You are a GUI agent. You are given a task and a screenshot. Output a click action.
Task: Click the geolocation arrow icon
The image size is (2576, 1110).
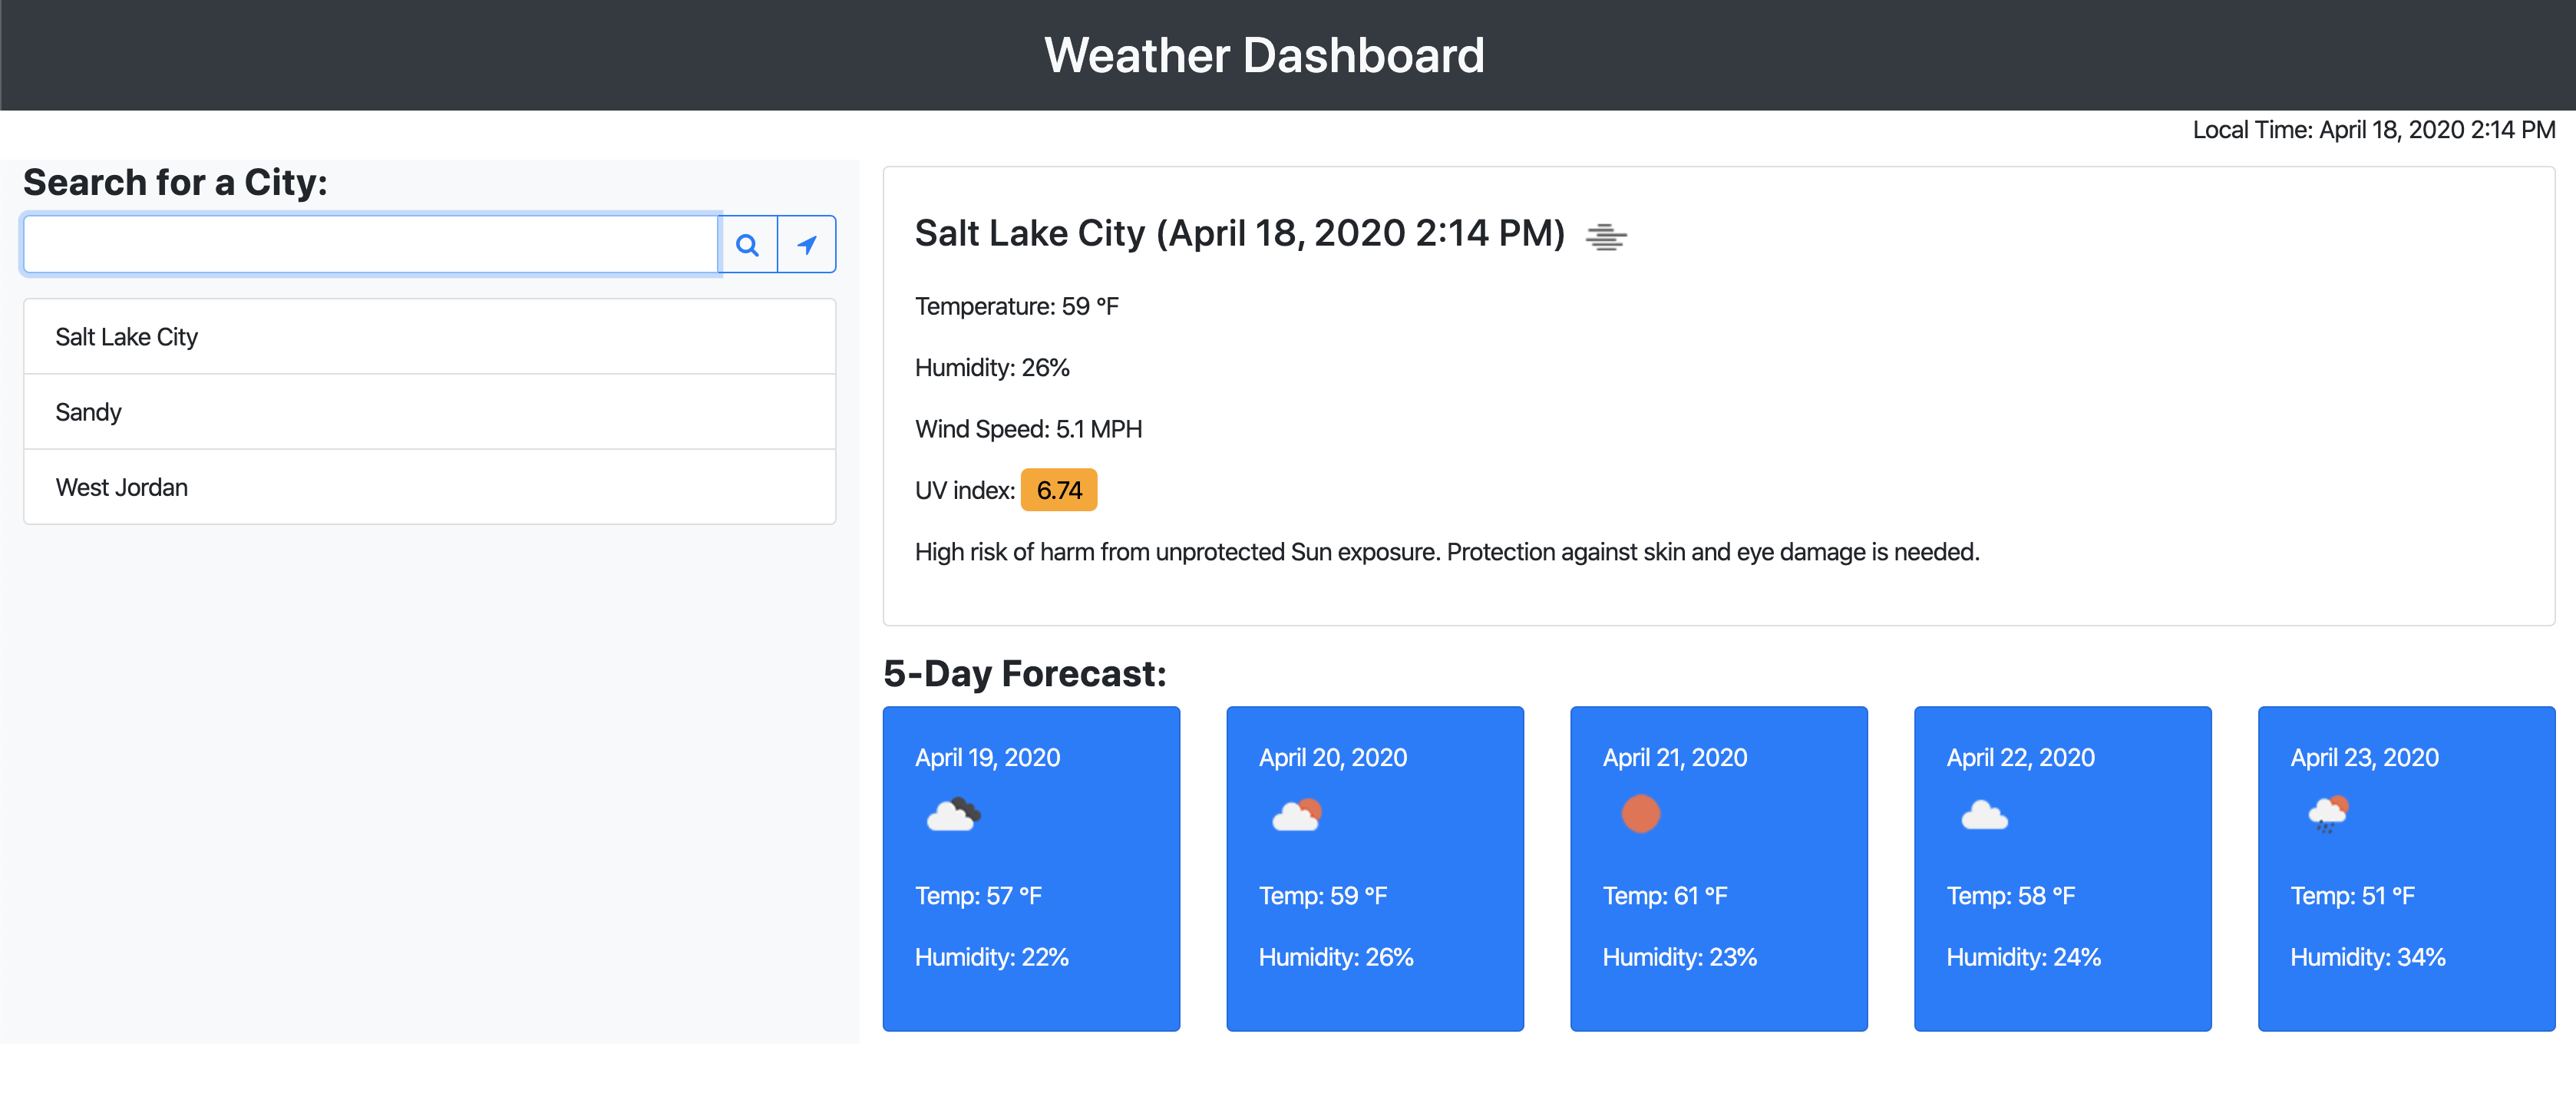806,243
